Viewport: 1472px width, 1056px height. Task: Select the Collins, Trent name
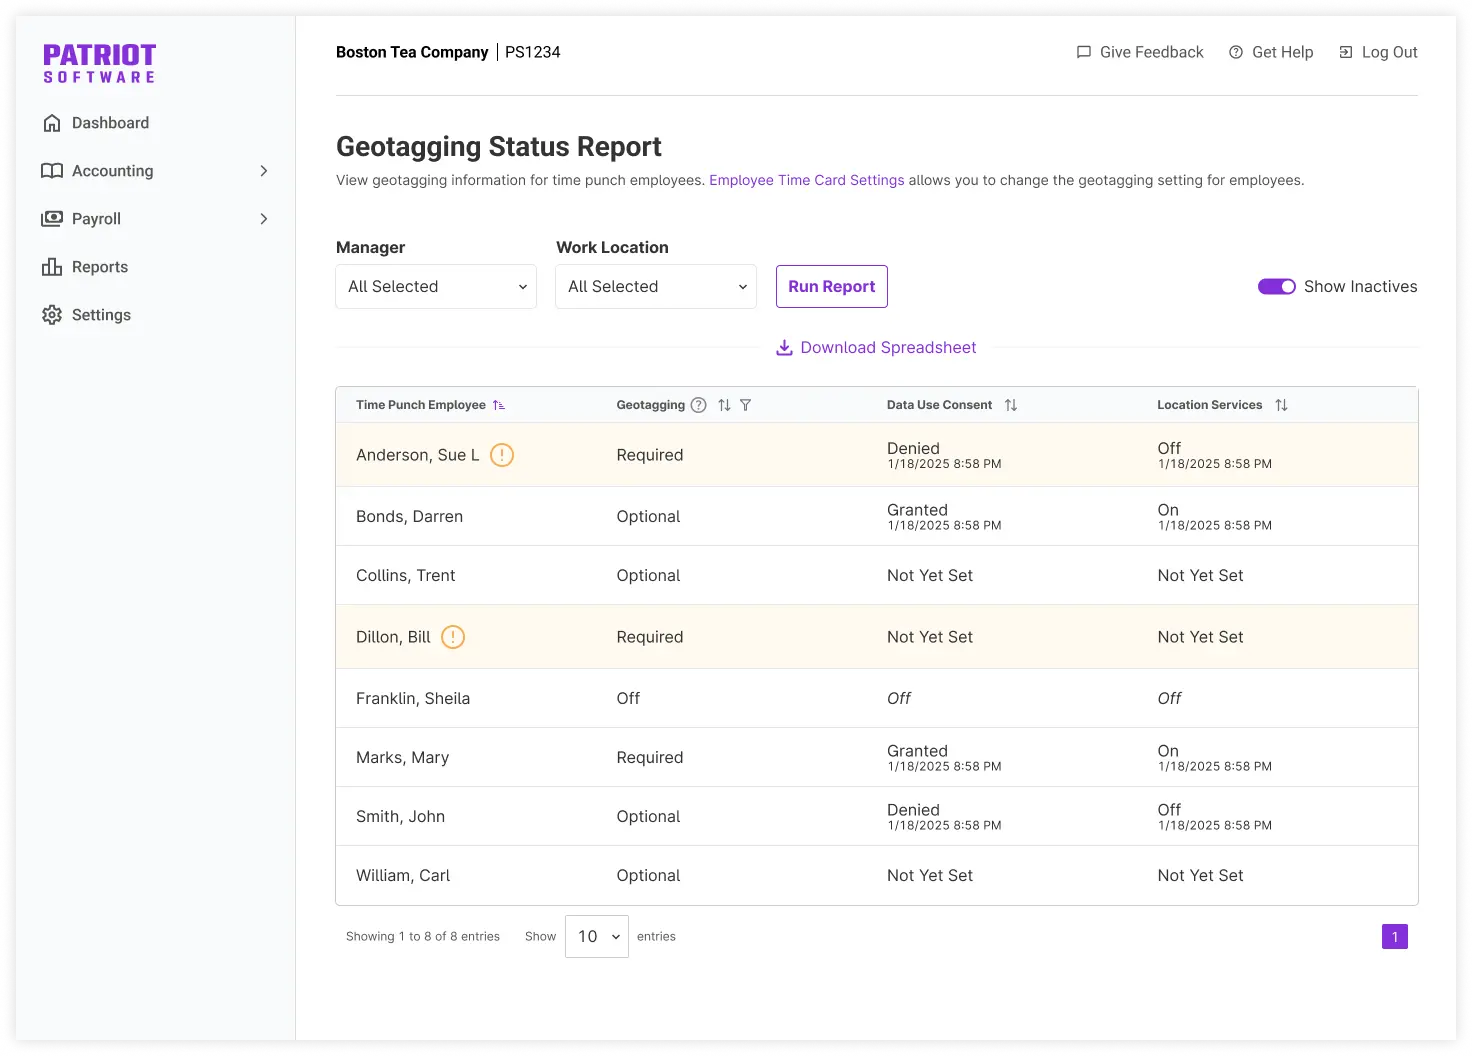[x=405, y=575]
